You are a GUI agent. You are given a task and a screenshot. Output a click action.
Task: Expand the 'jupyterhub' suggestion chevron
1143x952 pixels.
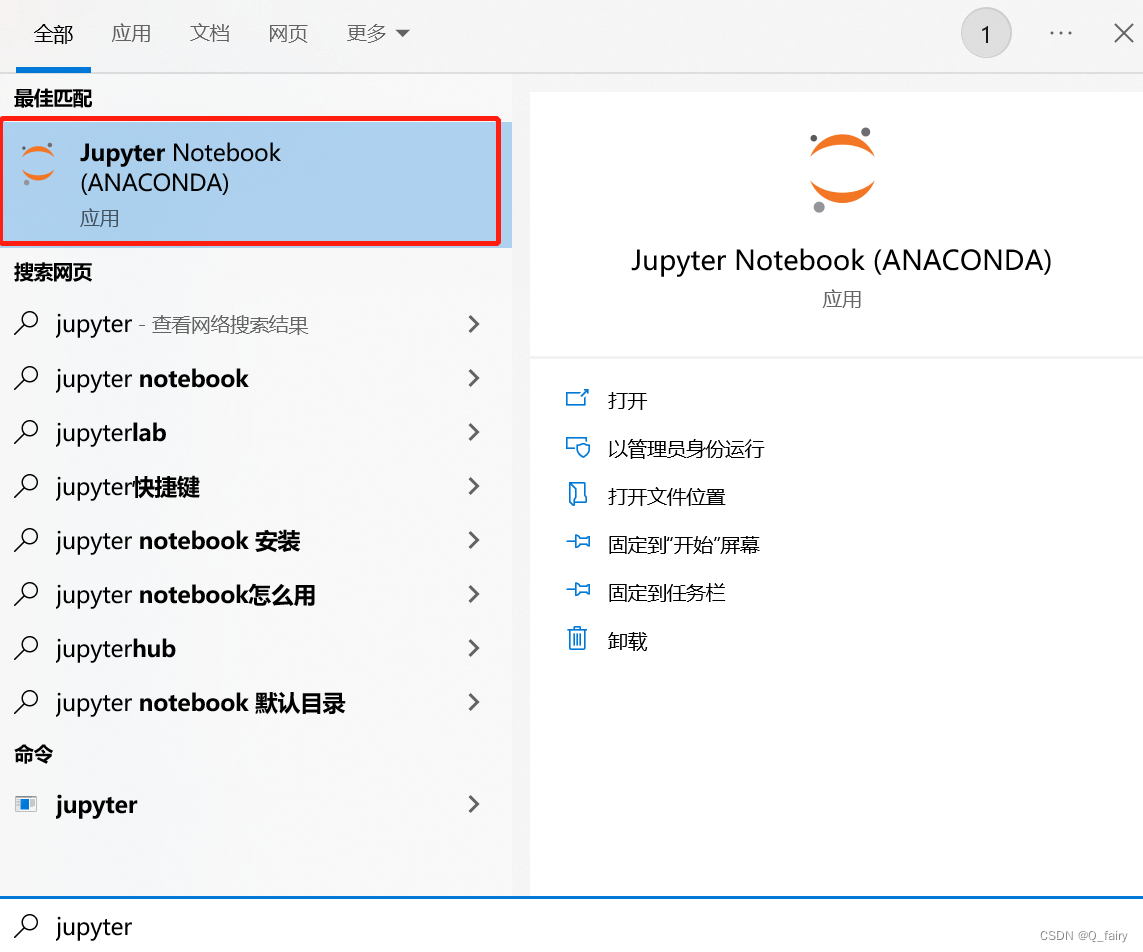[x=474, y=647]
